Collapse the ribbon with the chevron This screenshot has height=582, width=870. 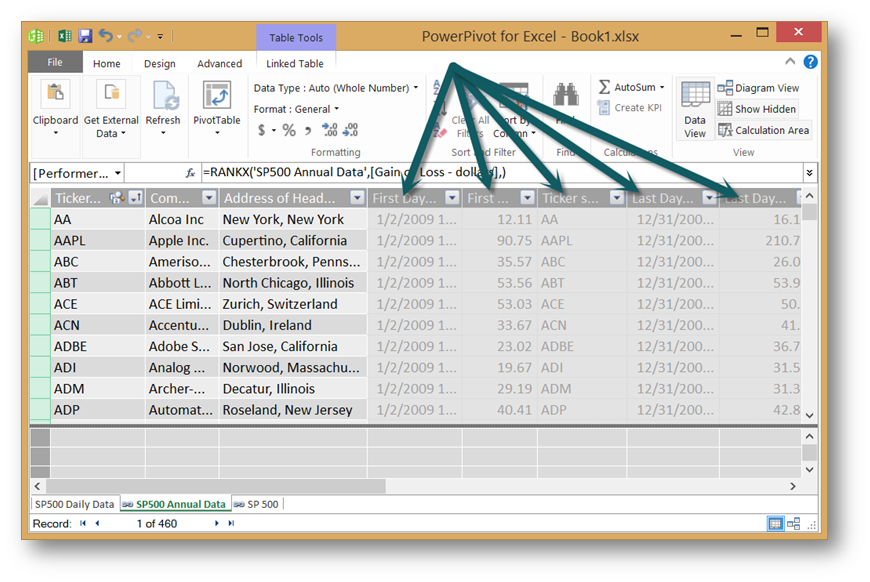[790, 62]
